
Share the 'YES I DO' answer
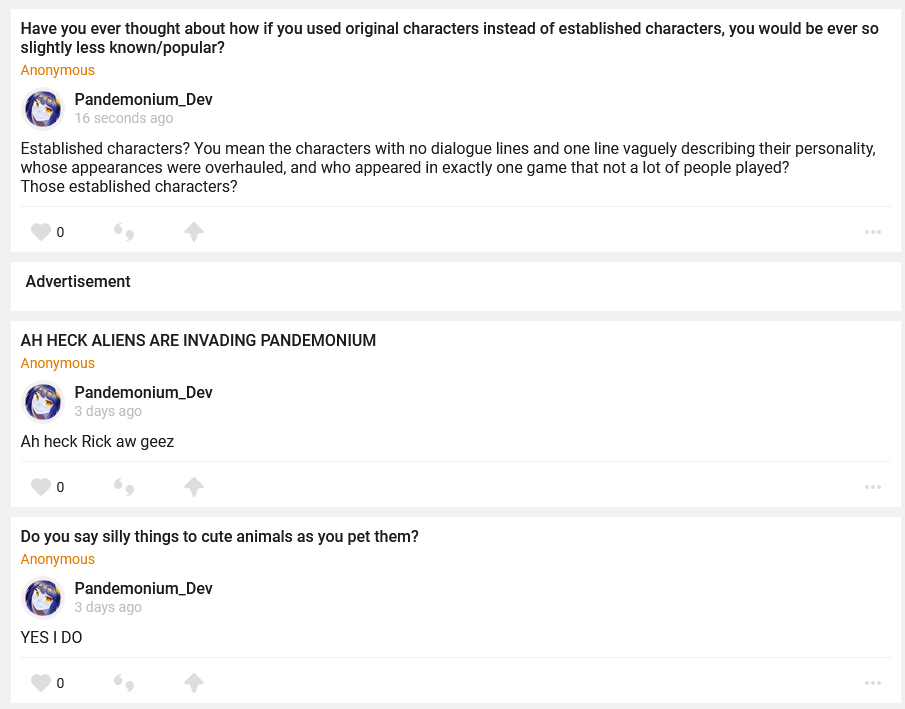[x=194, y=683]
